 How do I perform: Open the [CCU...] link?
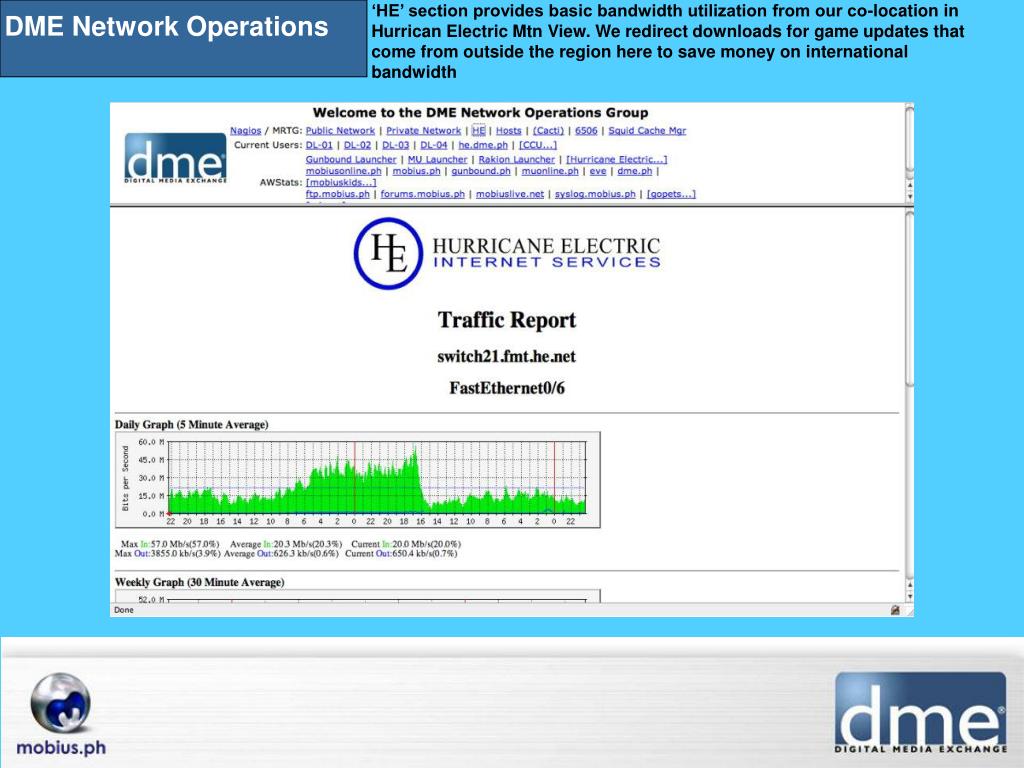537,145
